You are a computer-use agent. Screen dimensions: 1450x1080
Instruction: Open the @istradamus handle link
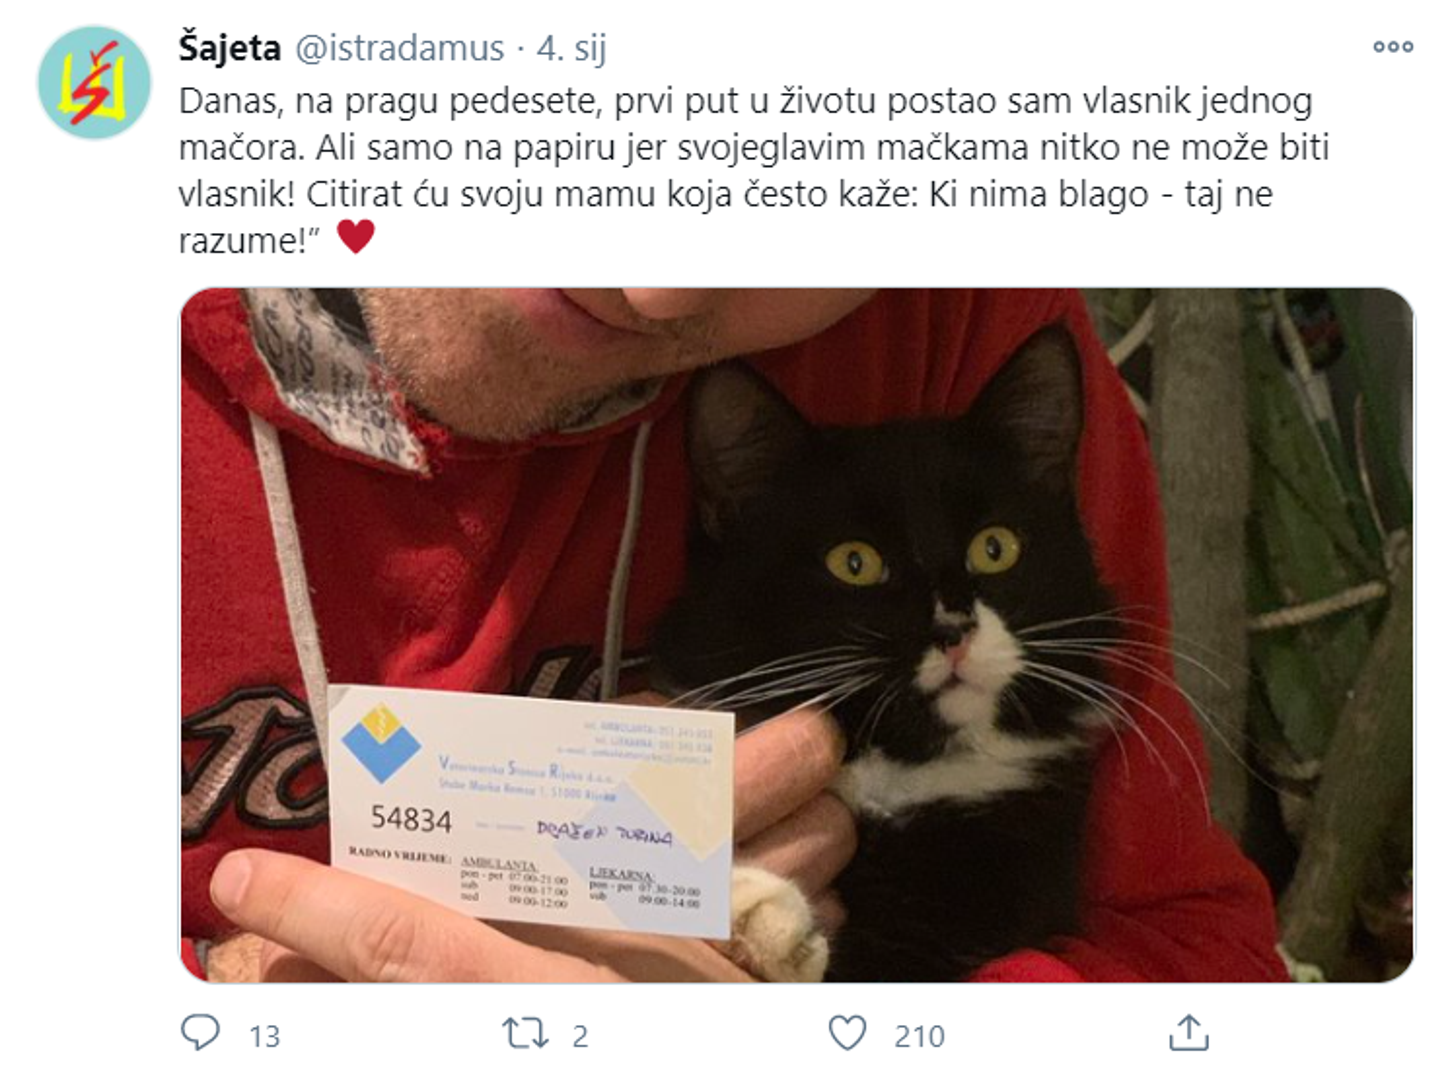[x=399, y=48]
